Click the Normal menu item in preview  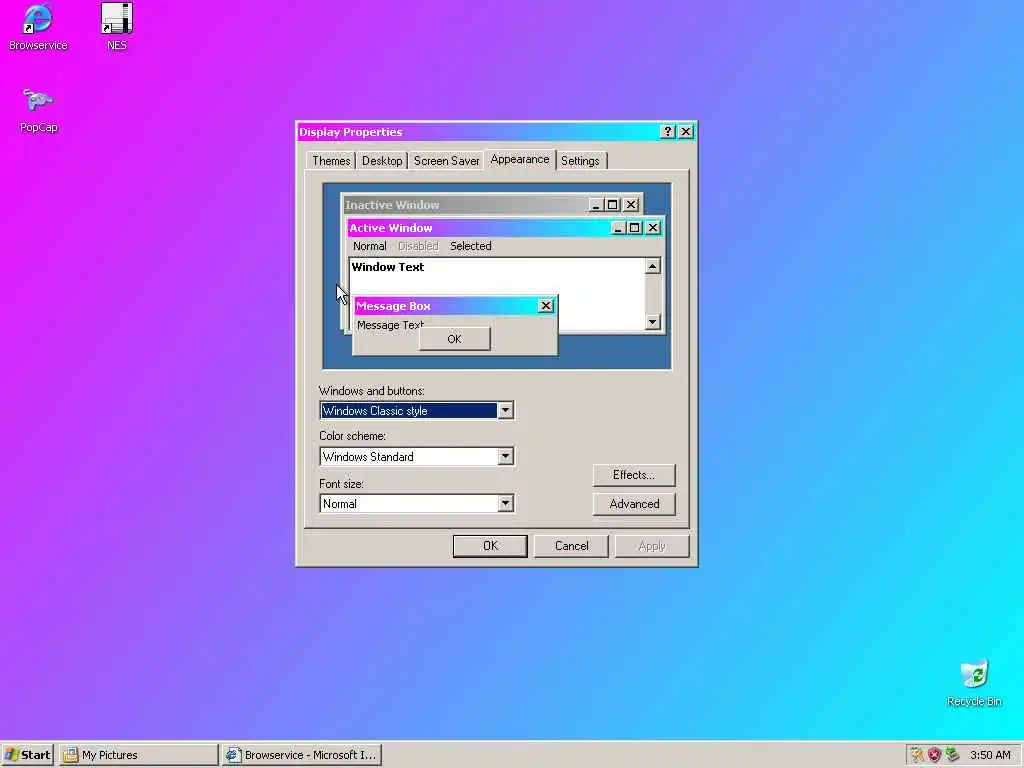[x=370, y=246]
